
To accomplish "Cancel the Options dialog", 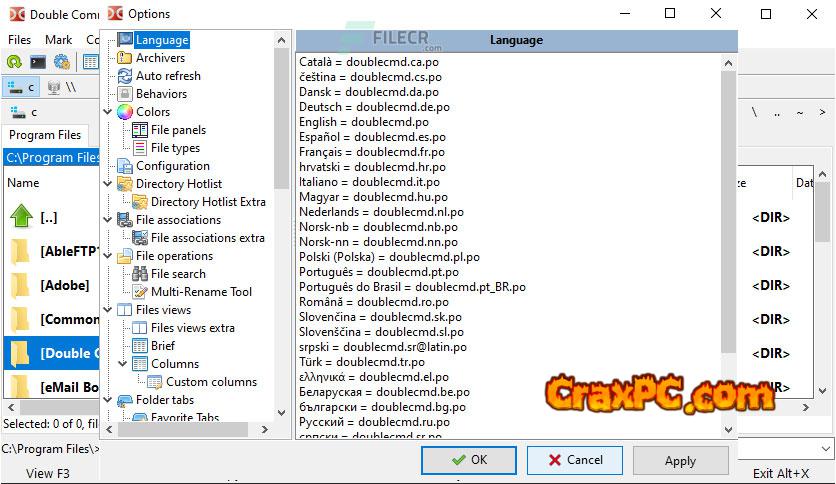I will (x=575, y=460).
